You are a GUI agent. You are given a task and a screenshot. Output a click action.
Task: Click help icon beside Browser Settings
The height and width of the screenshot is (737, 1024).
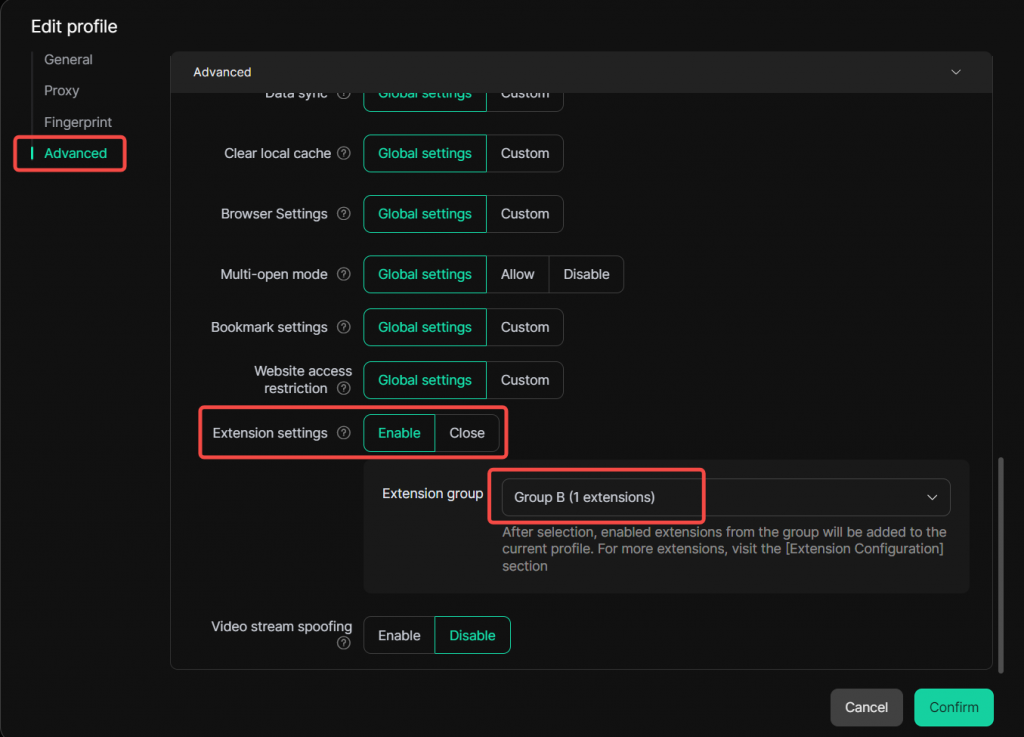[x=344, y=214]
